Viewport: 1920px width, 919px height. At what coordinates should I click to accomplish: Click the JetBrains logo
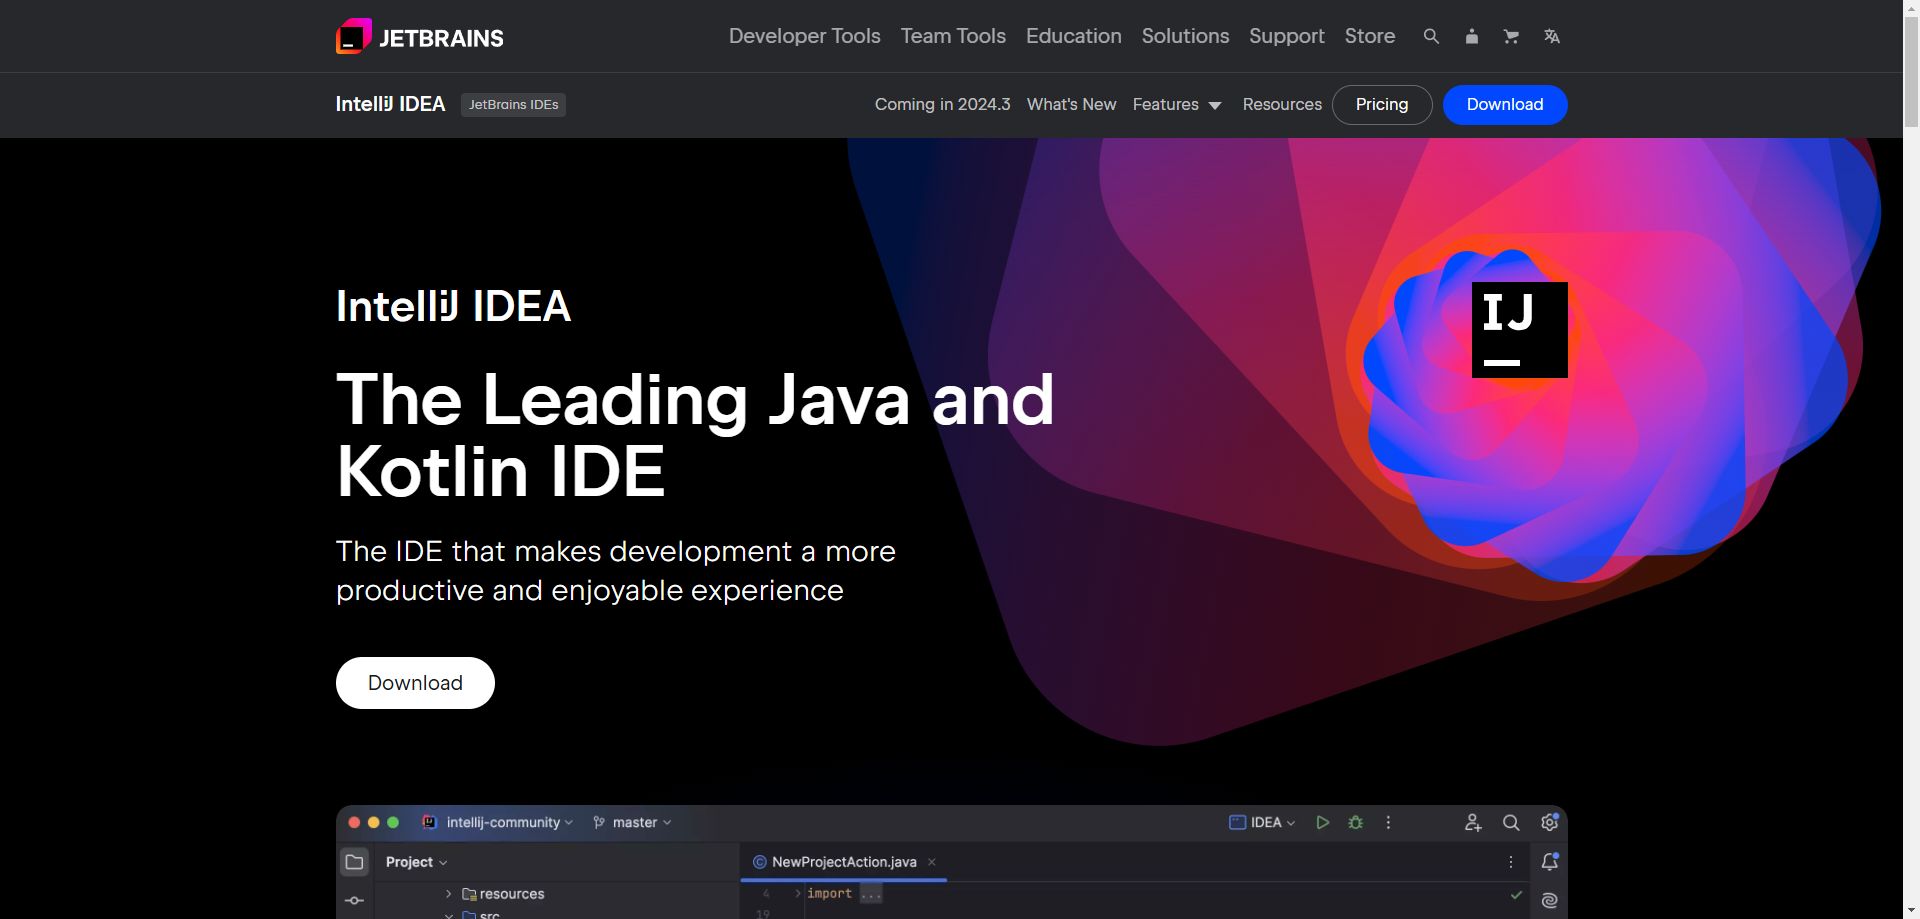420,37
